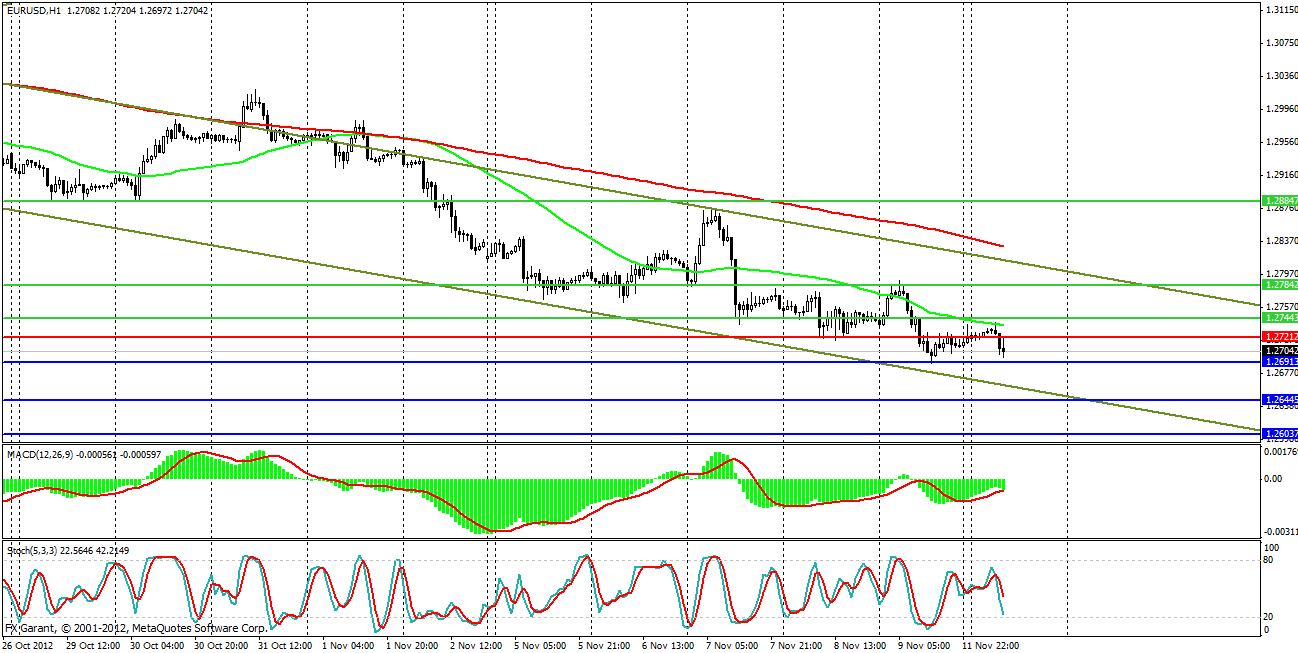Click the red 1.27212 price level tag
Screen dimensions: 1298x653
tap(1279, 337)
